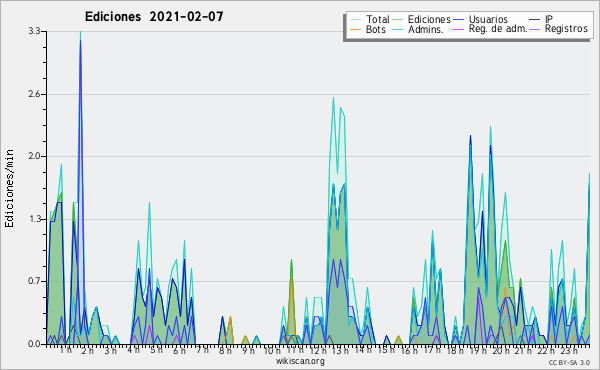600x370 pixels.
Task: Click the Total legend color line
Action: click(355, 20)
